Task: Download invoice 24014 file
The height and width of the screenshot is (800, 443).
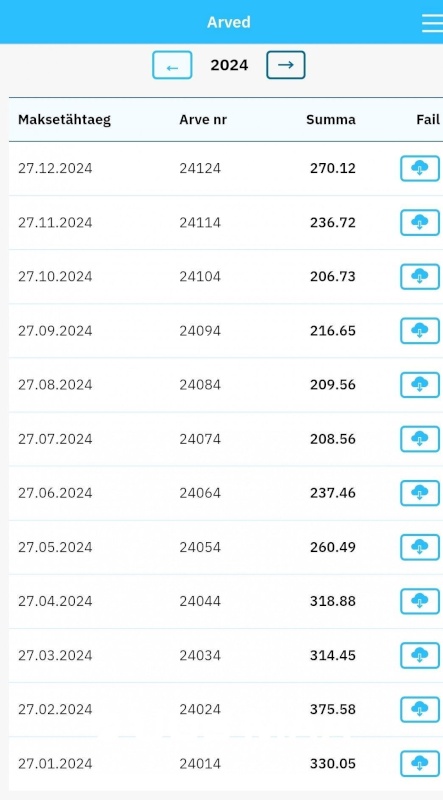Action: tap(420, 763)
